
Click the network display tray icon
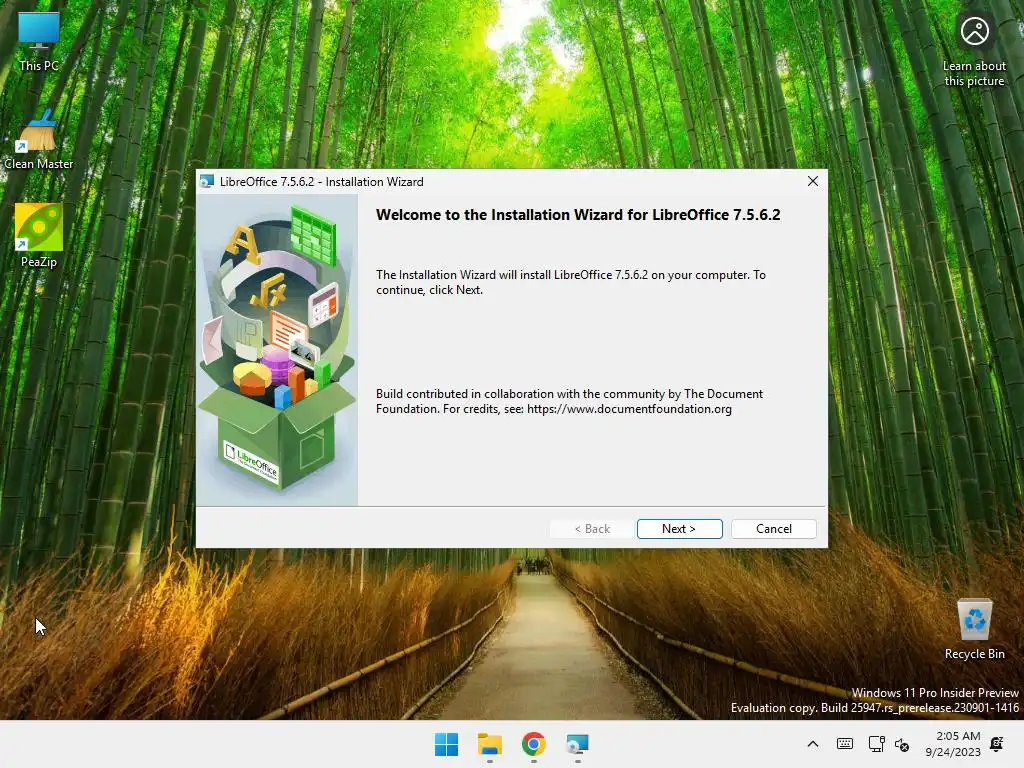point(876,744)
